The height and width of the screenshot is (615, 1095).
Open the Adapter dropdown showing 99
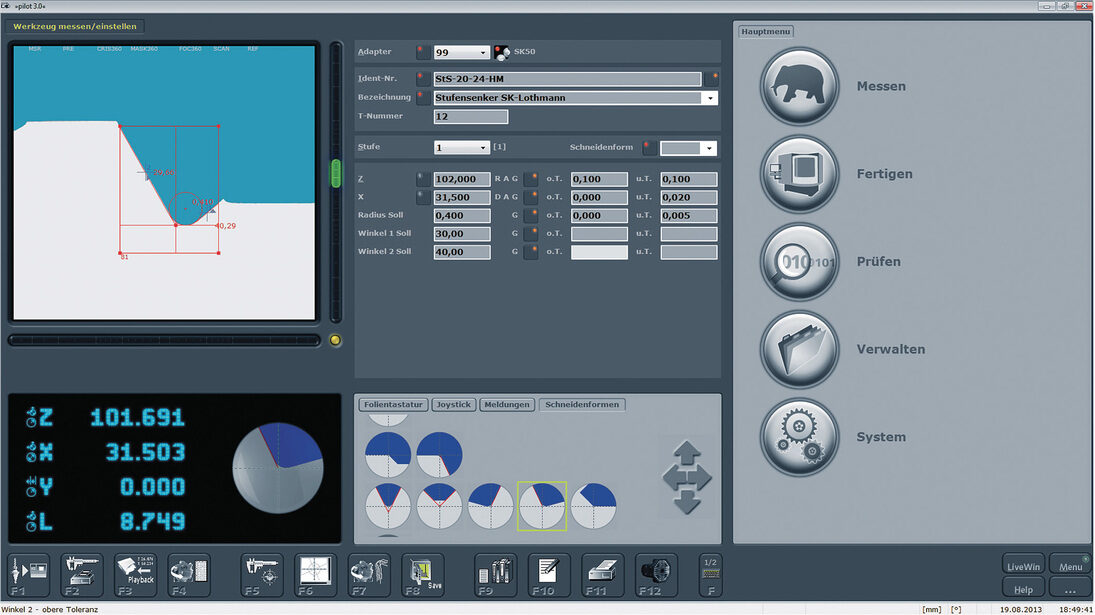[x=483, y=53]
